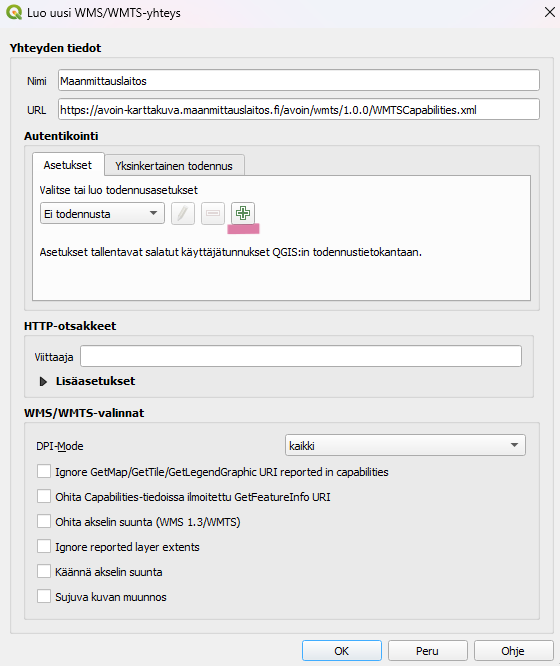This screenshot has width=560, height=666.
Task: Enable Ignore GetMap/GetTile/GetLegendGraphic URI checkbox
Action: coord(44,471)
